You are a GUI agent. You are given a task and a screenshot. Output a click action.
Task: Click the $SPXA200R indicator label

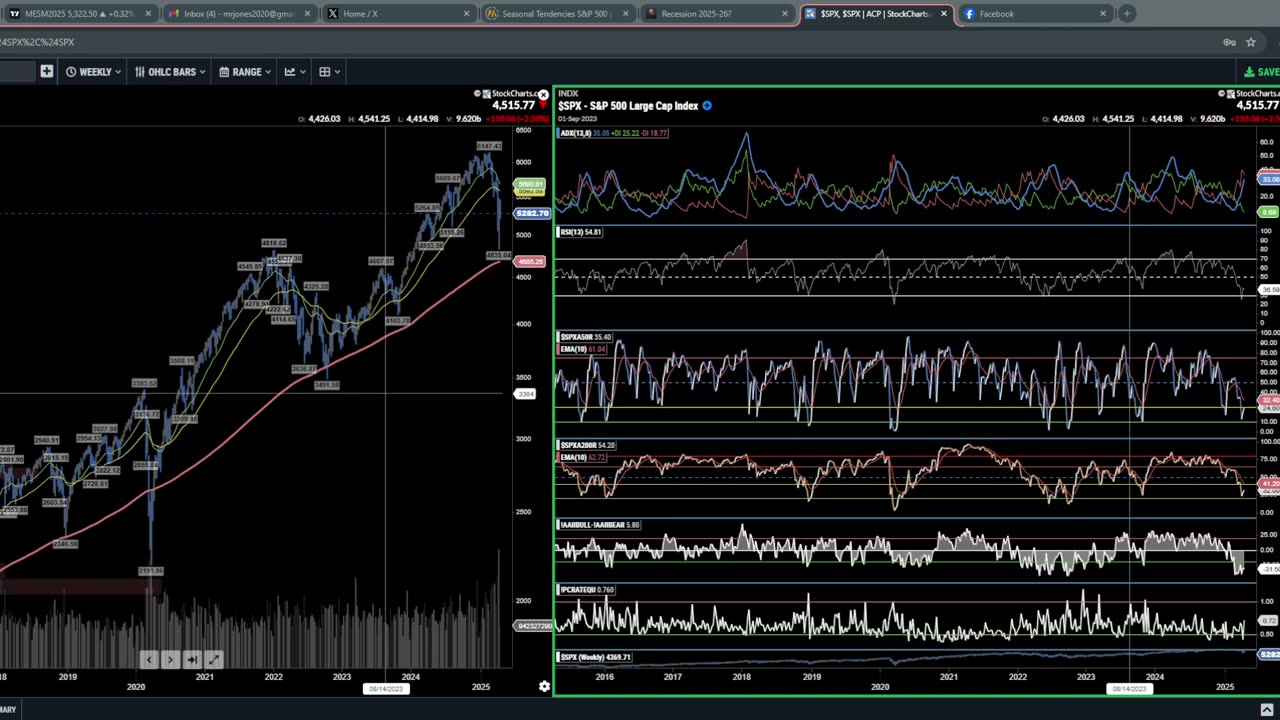[587, 445]
